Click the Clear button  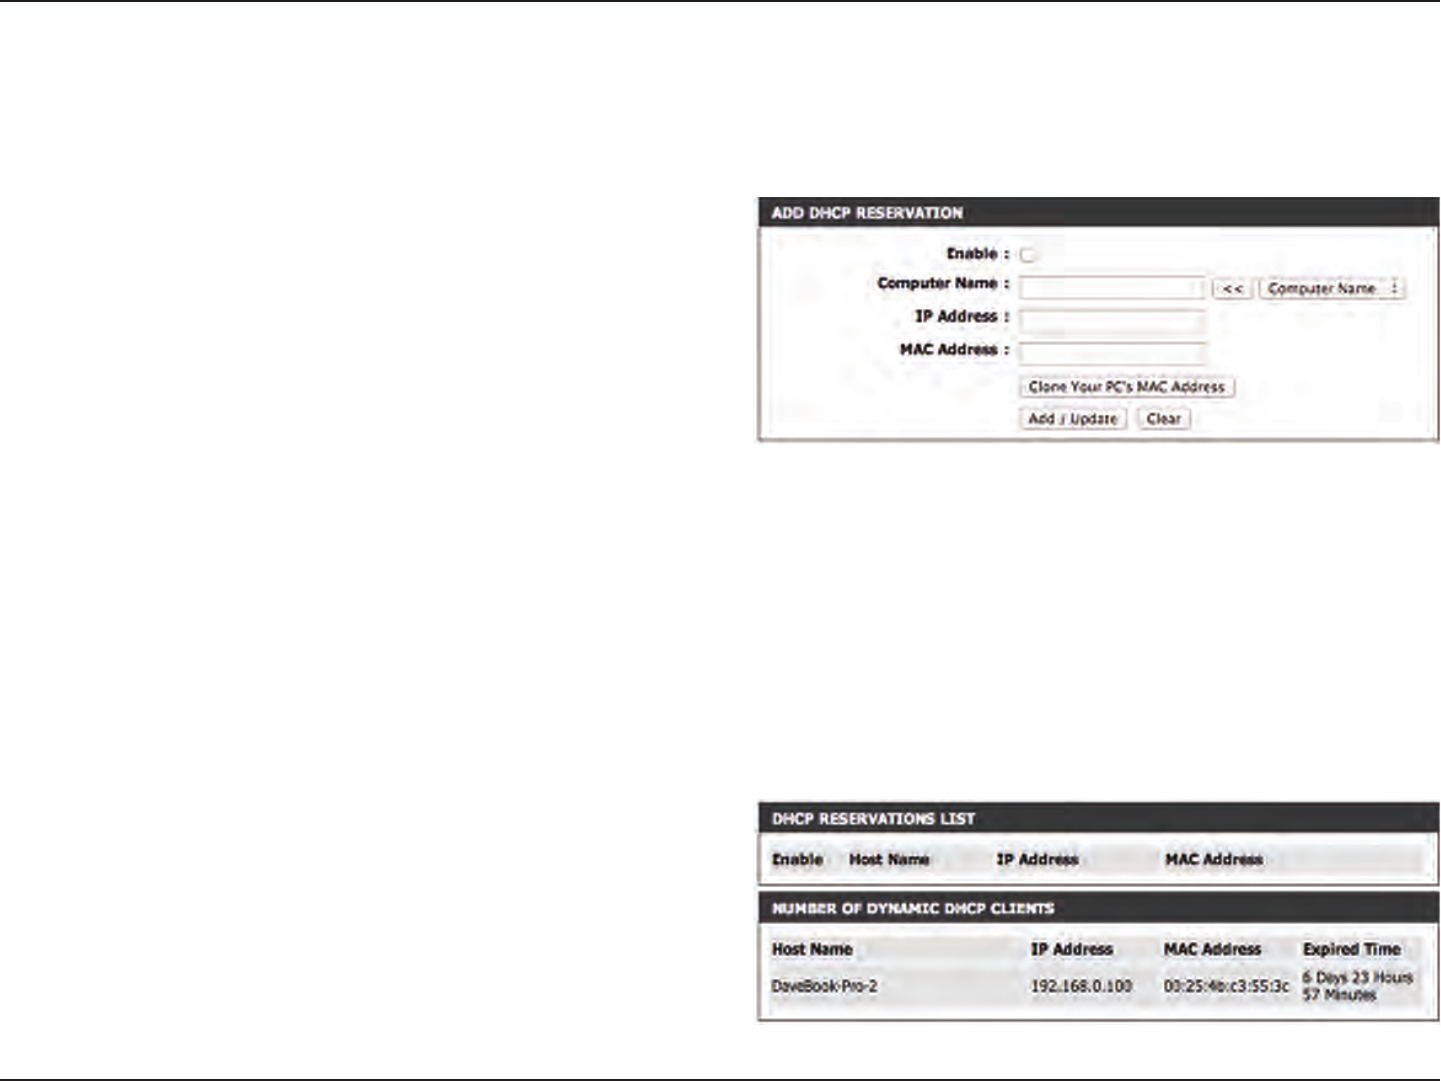click(1164, 419)
